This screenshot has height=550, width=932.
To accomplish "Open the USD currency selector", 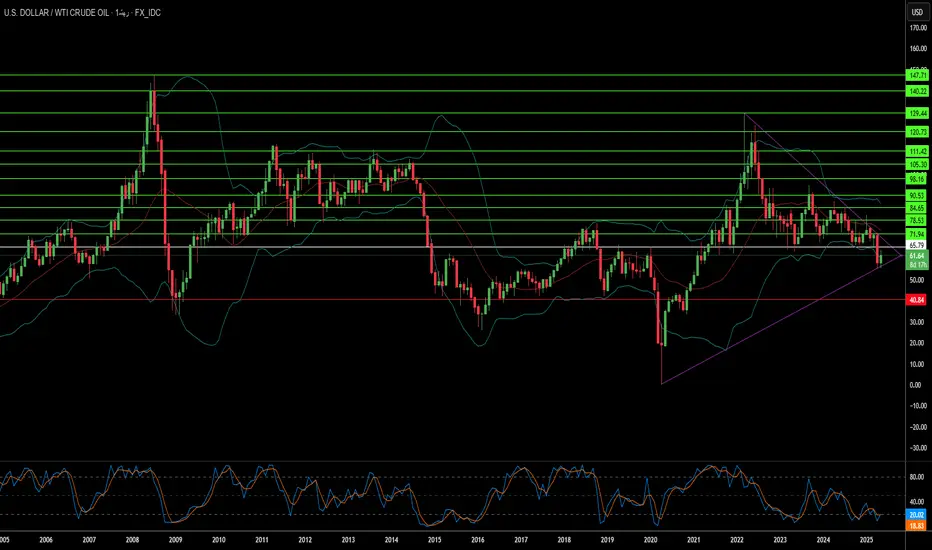I will [x=917, y=12].
